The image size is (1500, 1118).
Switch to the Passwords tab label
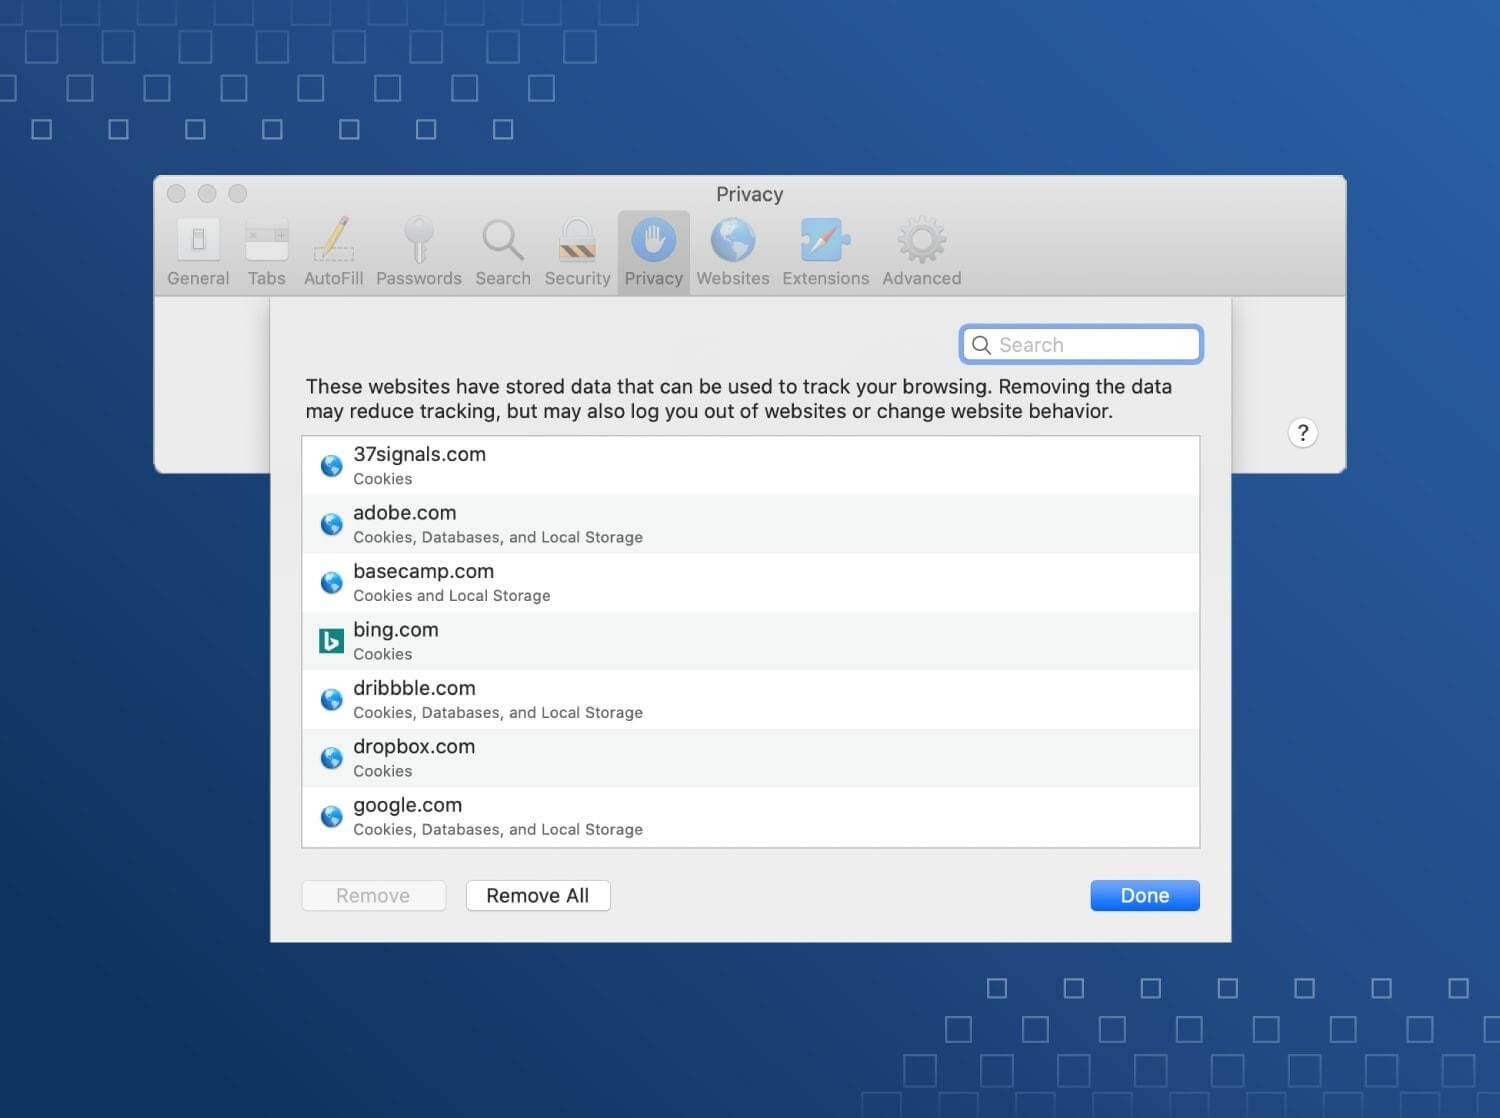419,278
